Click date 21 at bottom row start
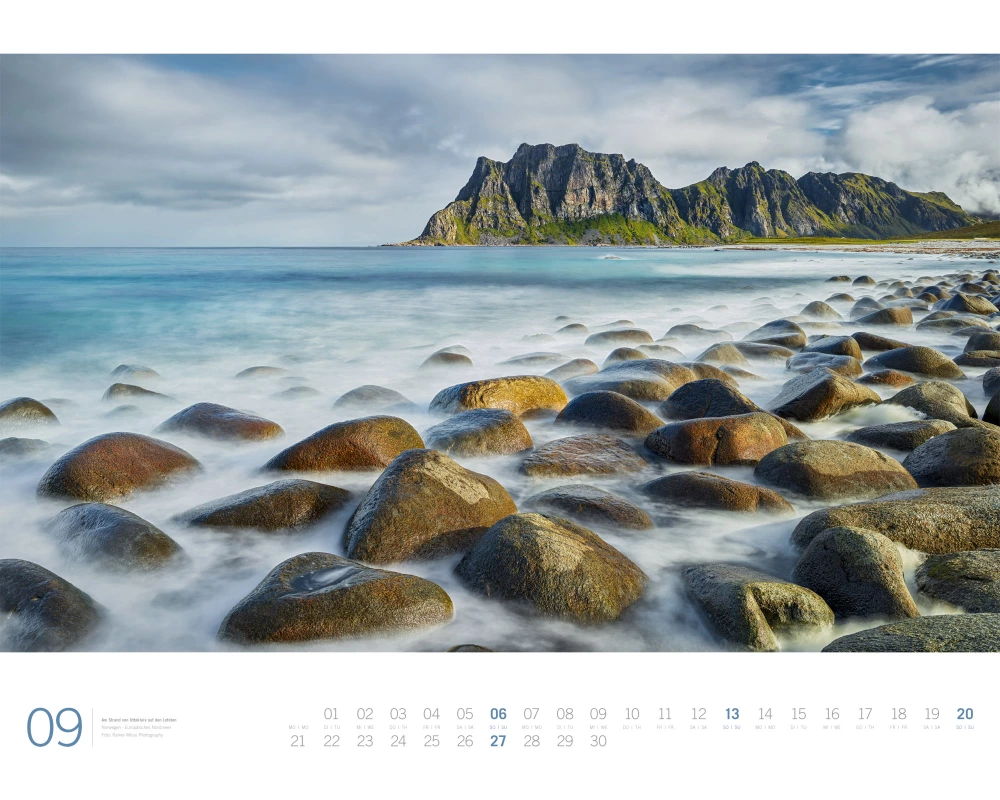Screen dimensions: 1000x800 (298, 741)
